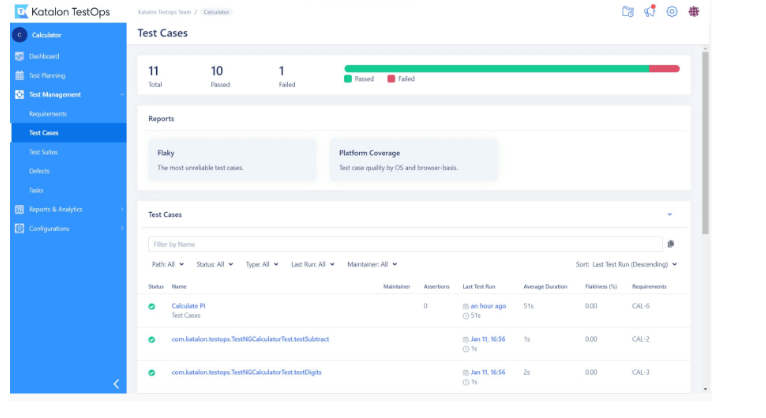The width and height of the screenshot is (766, 418).
Task: Click the red failed segment of progress bar
Action: [x=664, y=69]
